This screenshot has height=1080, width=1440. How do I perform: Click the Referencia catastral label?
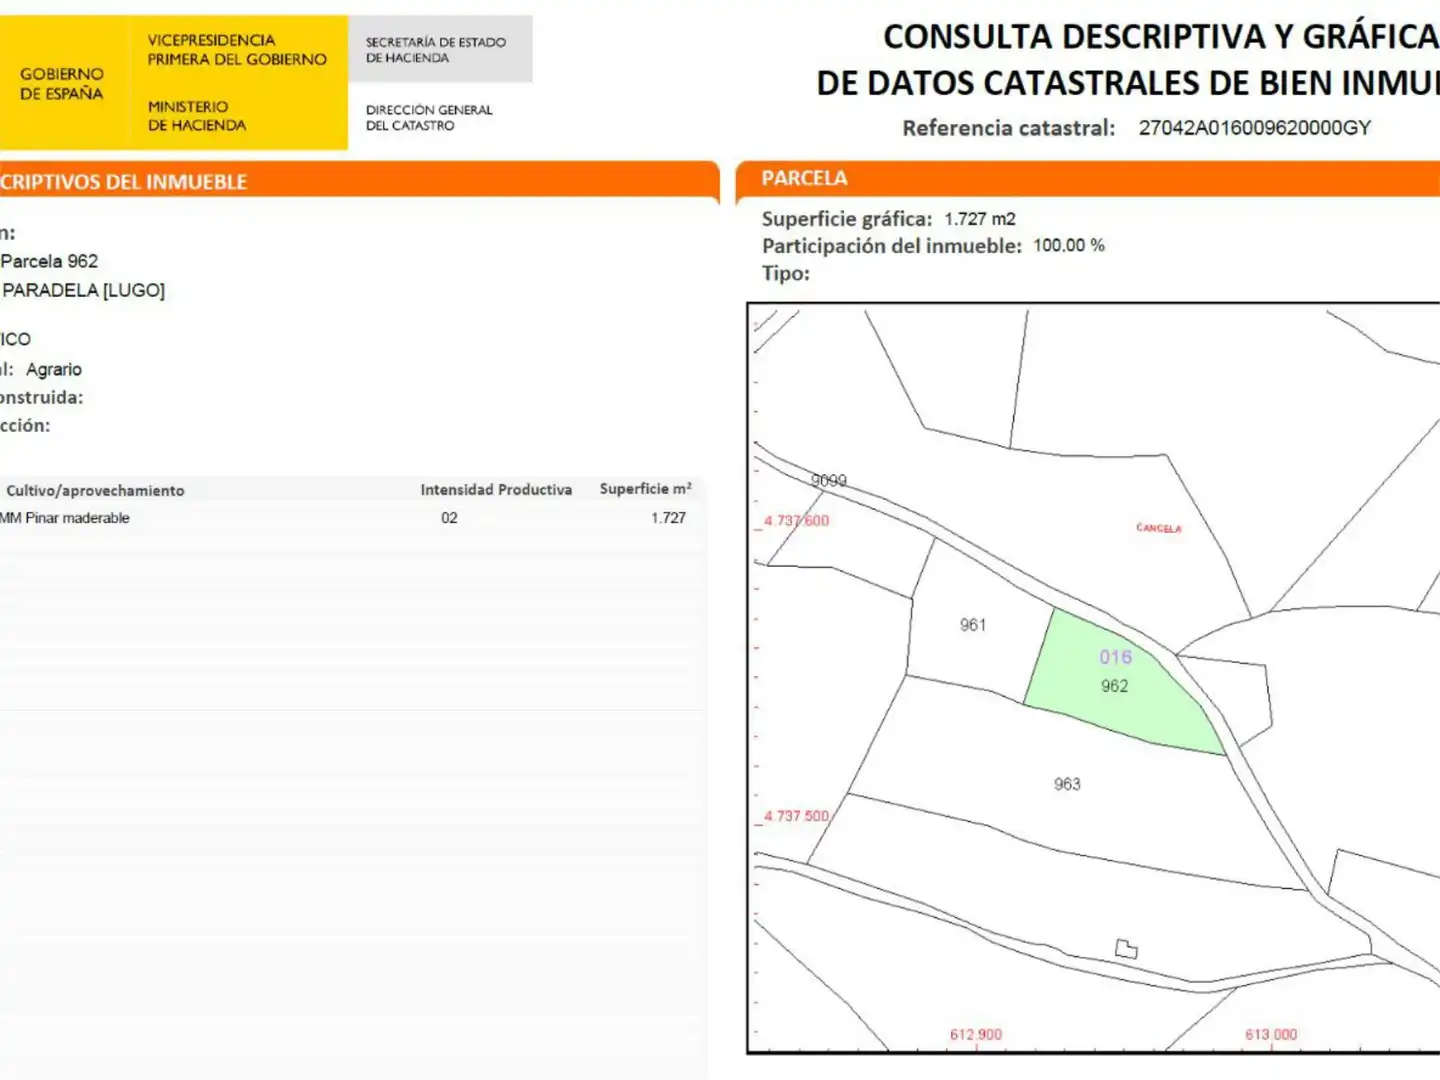pyautogui.click(x=1008, y=128)
